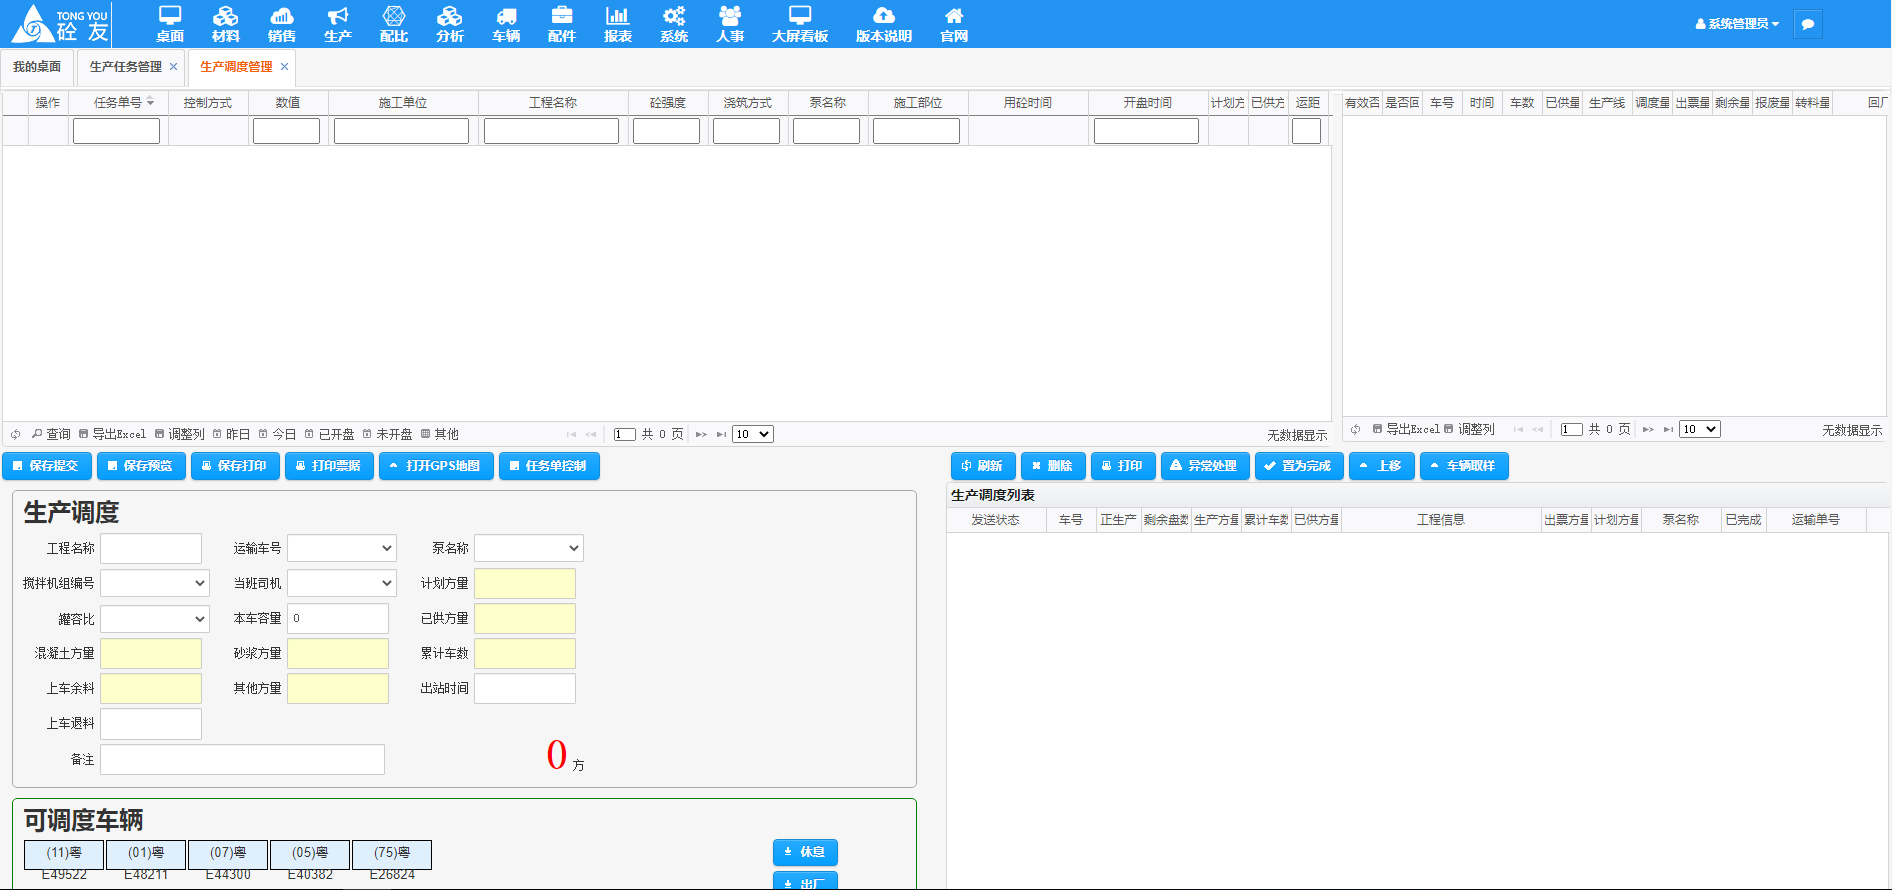Open the 运输车号 dropdown
The height and width of the screenshot is (890, 1892).
(342, 548)
